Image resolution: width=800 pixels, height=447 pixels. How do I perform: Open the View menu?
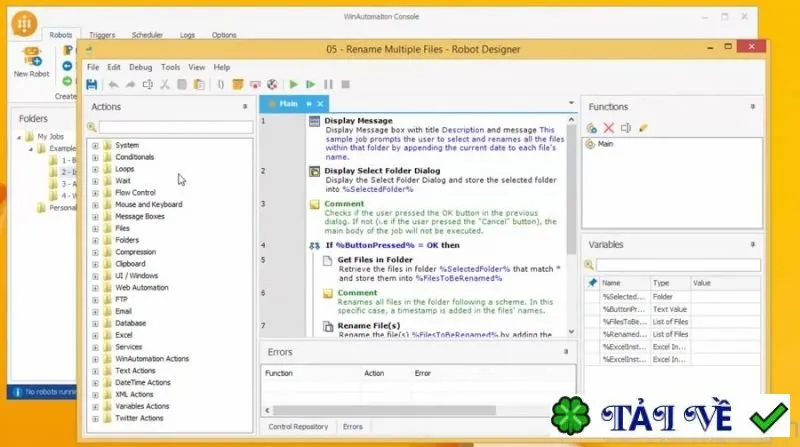pos(196,67)
